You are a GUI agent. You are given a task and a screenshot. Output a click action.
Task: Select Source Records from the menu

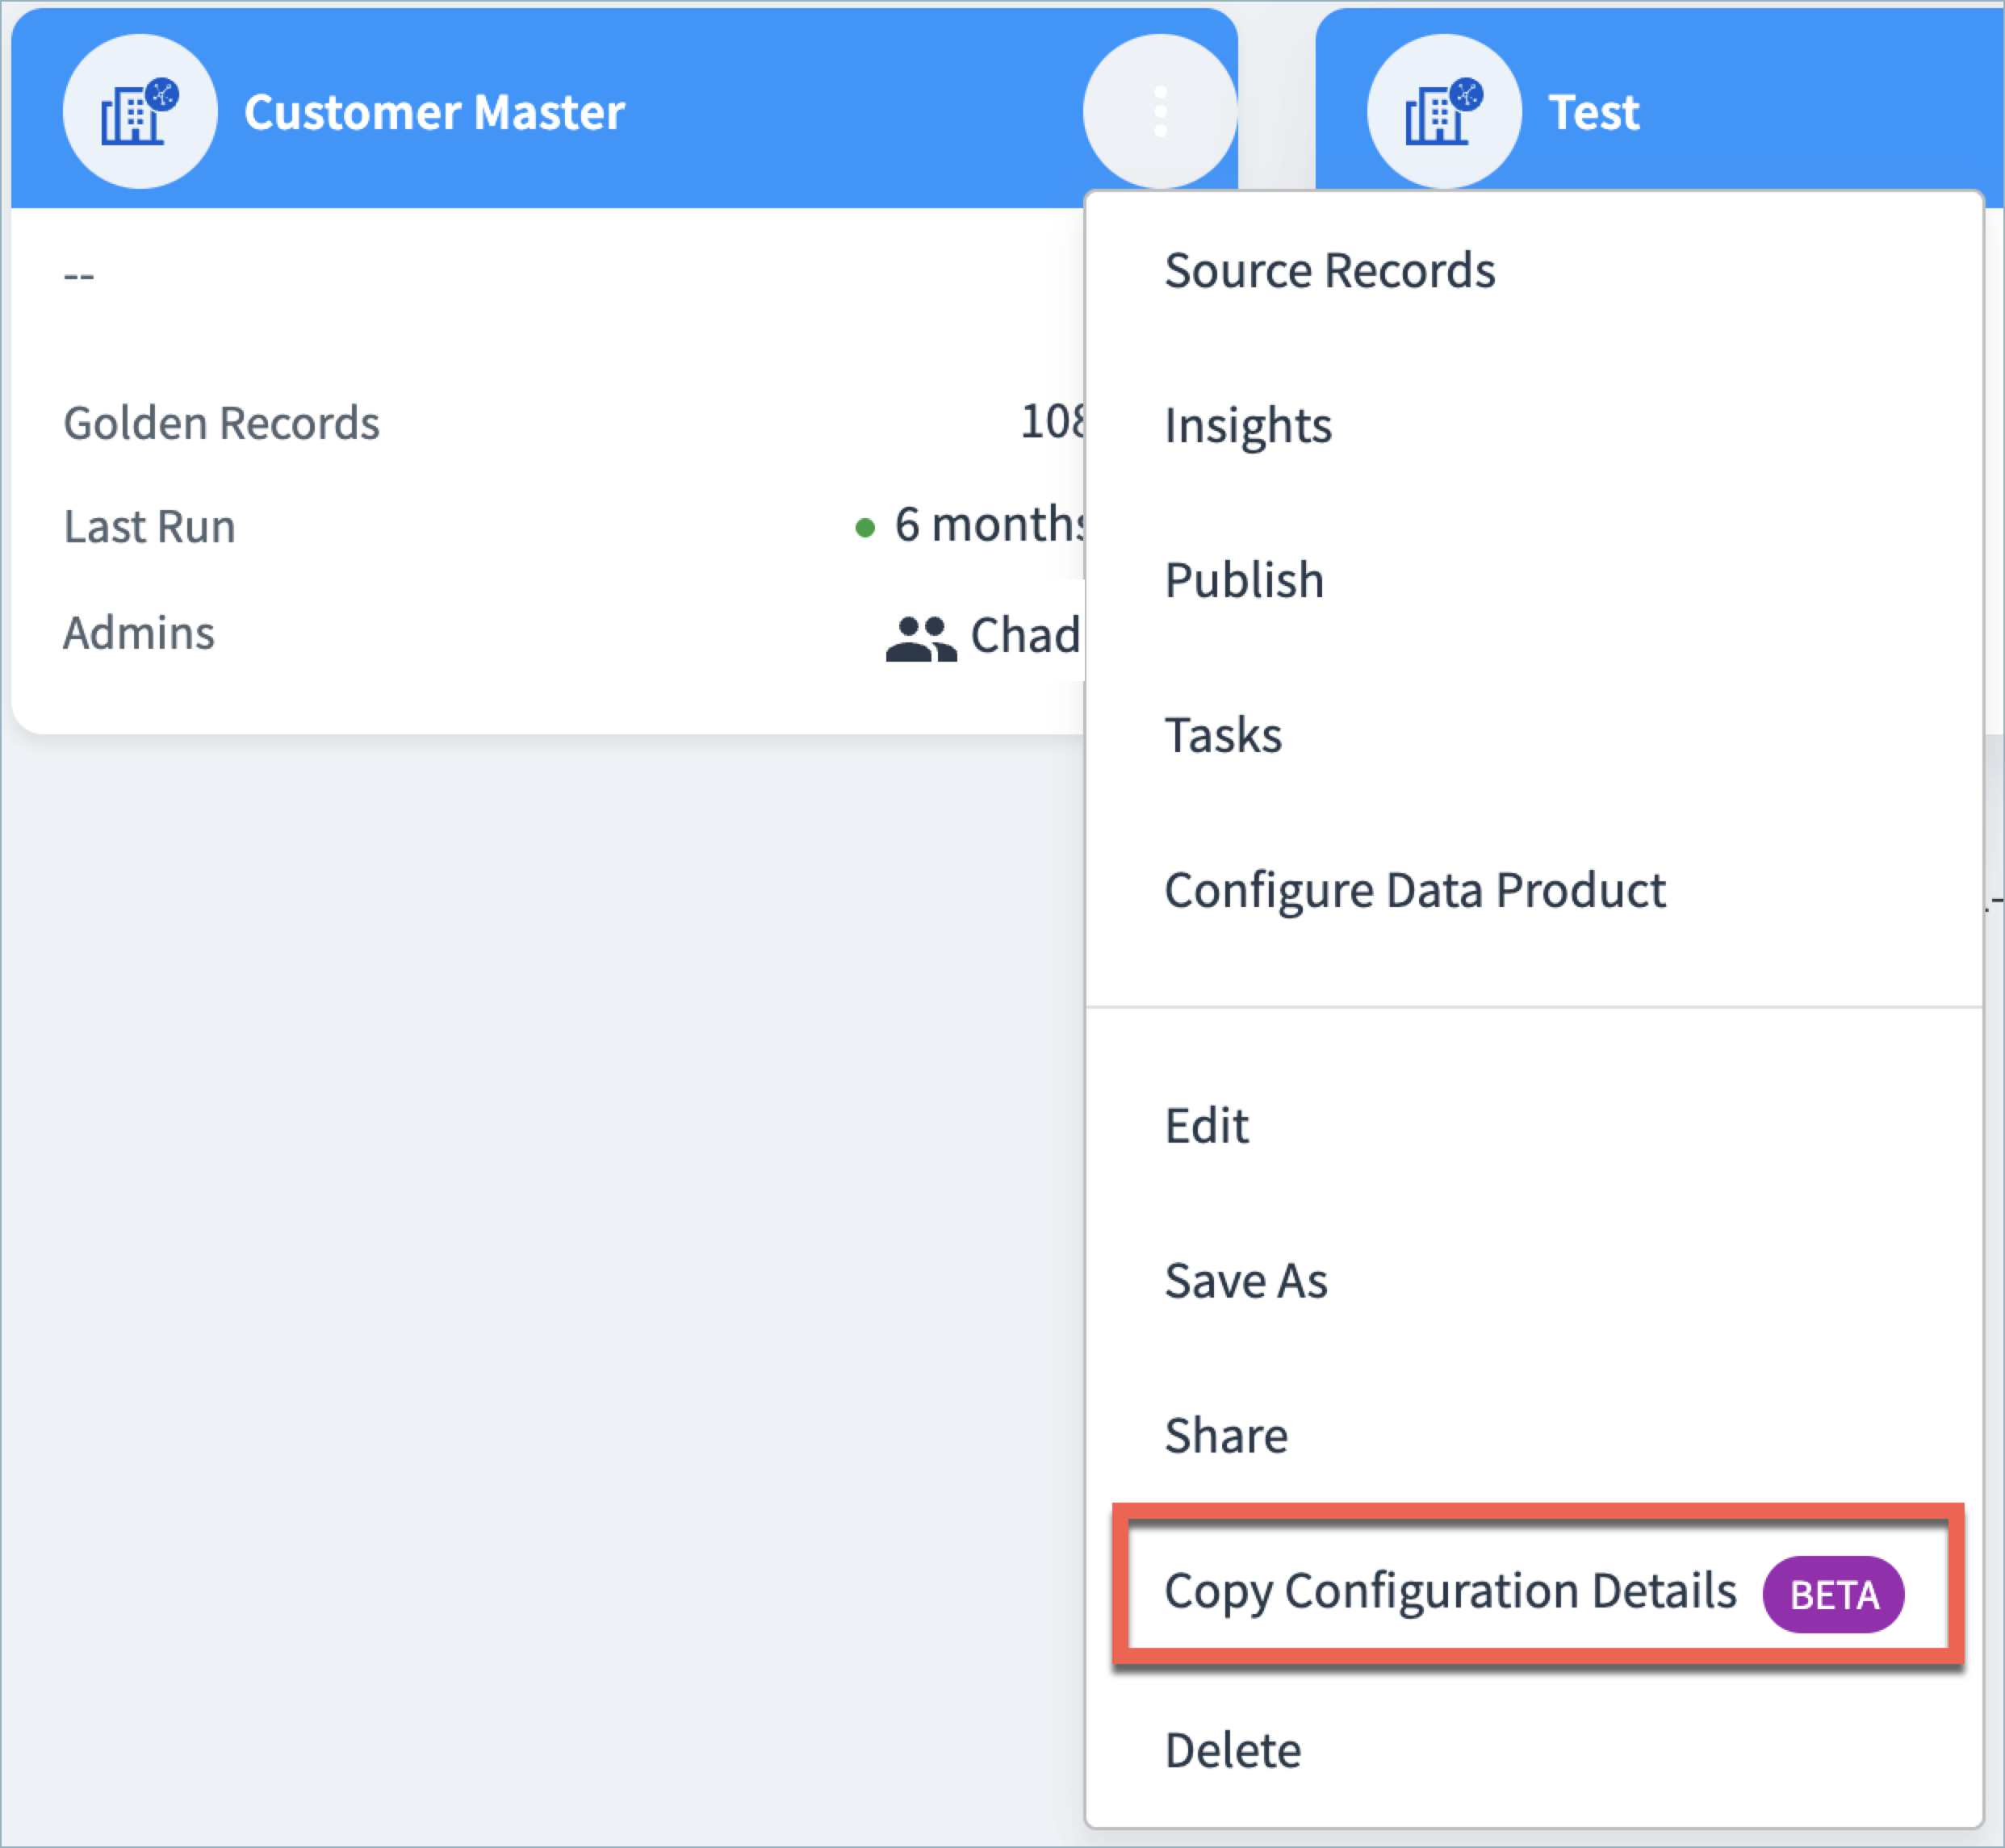point(1329,270)
